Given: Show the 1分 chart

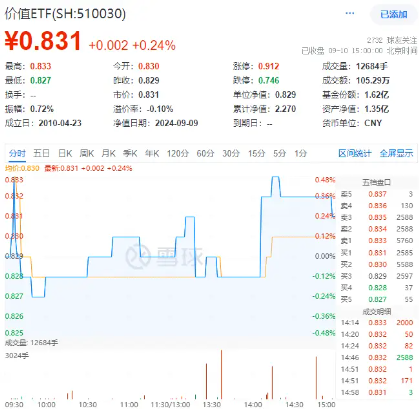Looking at the screenshot, I should [300, 153].
